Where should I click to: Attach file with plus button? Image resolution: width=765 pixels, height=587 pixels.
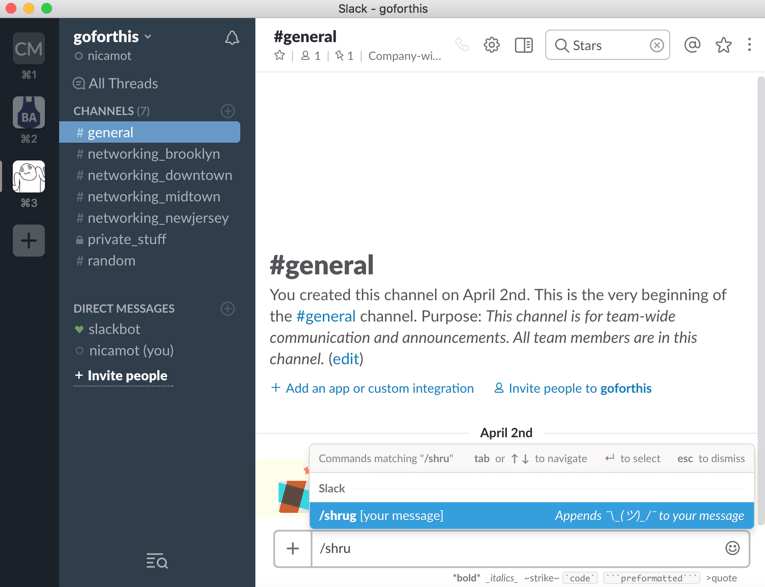click(x=293, y=548)
